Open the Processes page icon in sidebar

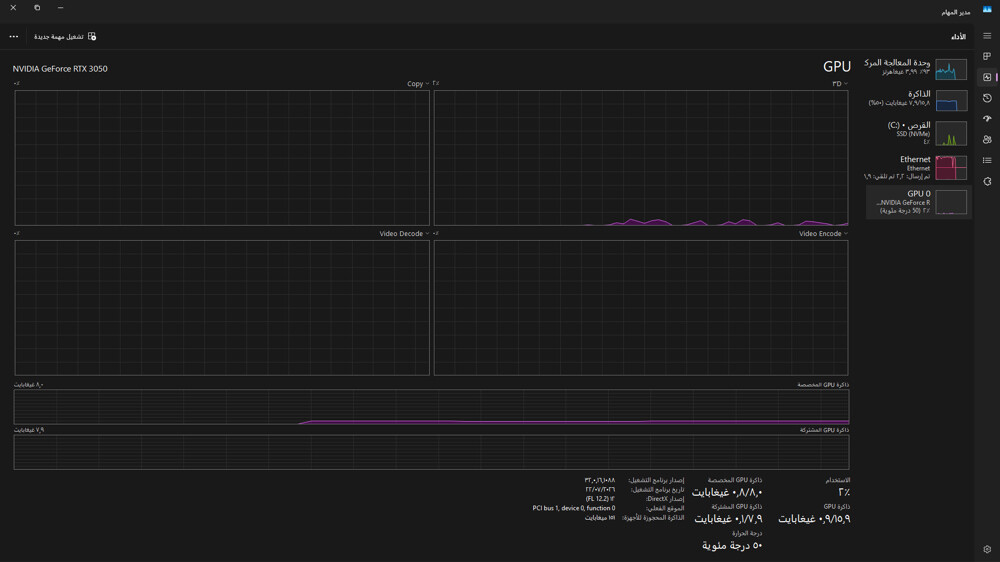(x=987, y=56)
